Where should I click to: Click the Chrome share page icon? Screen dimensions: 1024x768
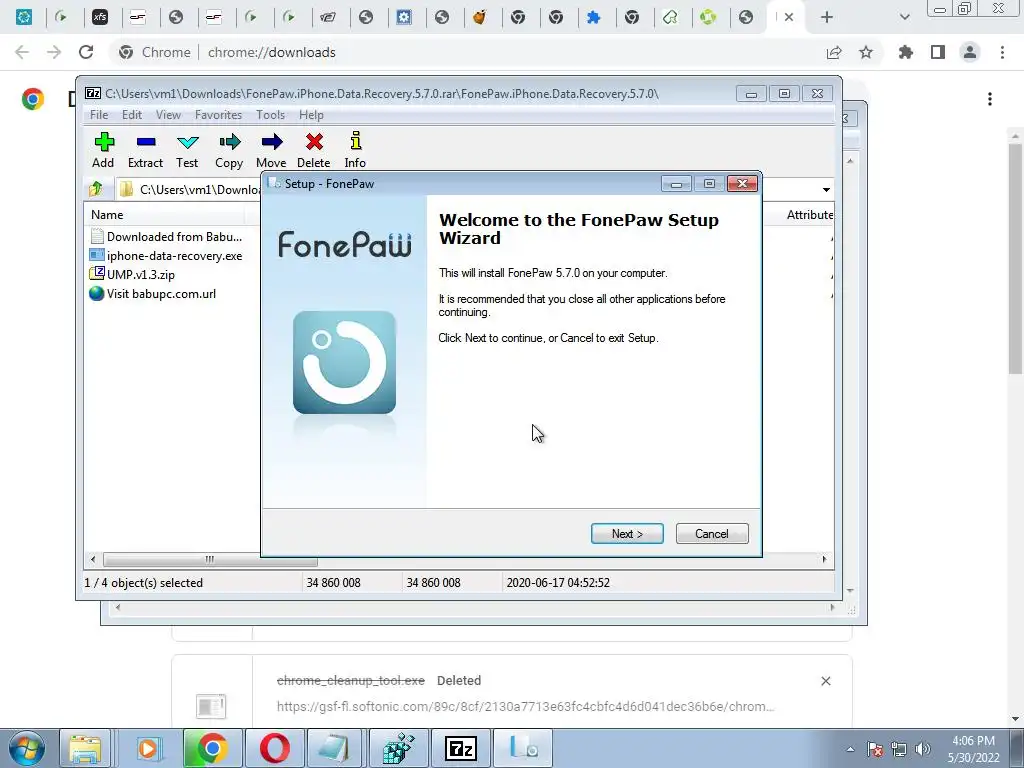834,52
